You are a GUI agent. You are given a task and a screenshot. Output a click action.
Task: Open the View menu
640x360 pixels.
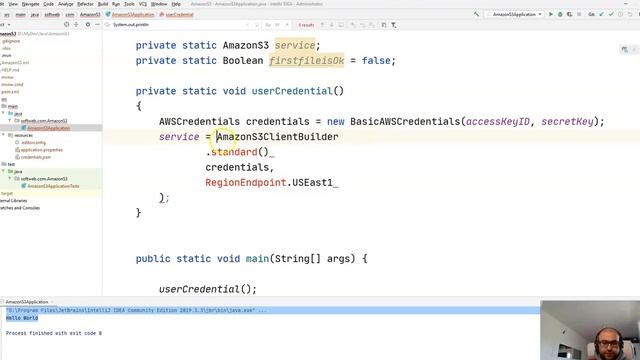[x=13, y=4]
